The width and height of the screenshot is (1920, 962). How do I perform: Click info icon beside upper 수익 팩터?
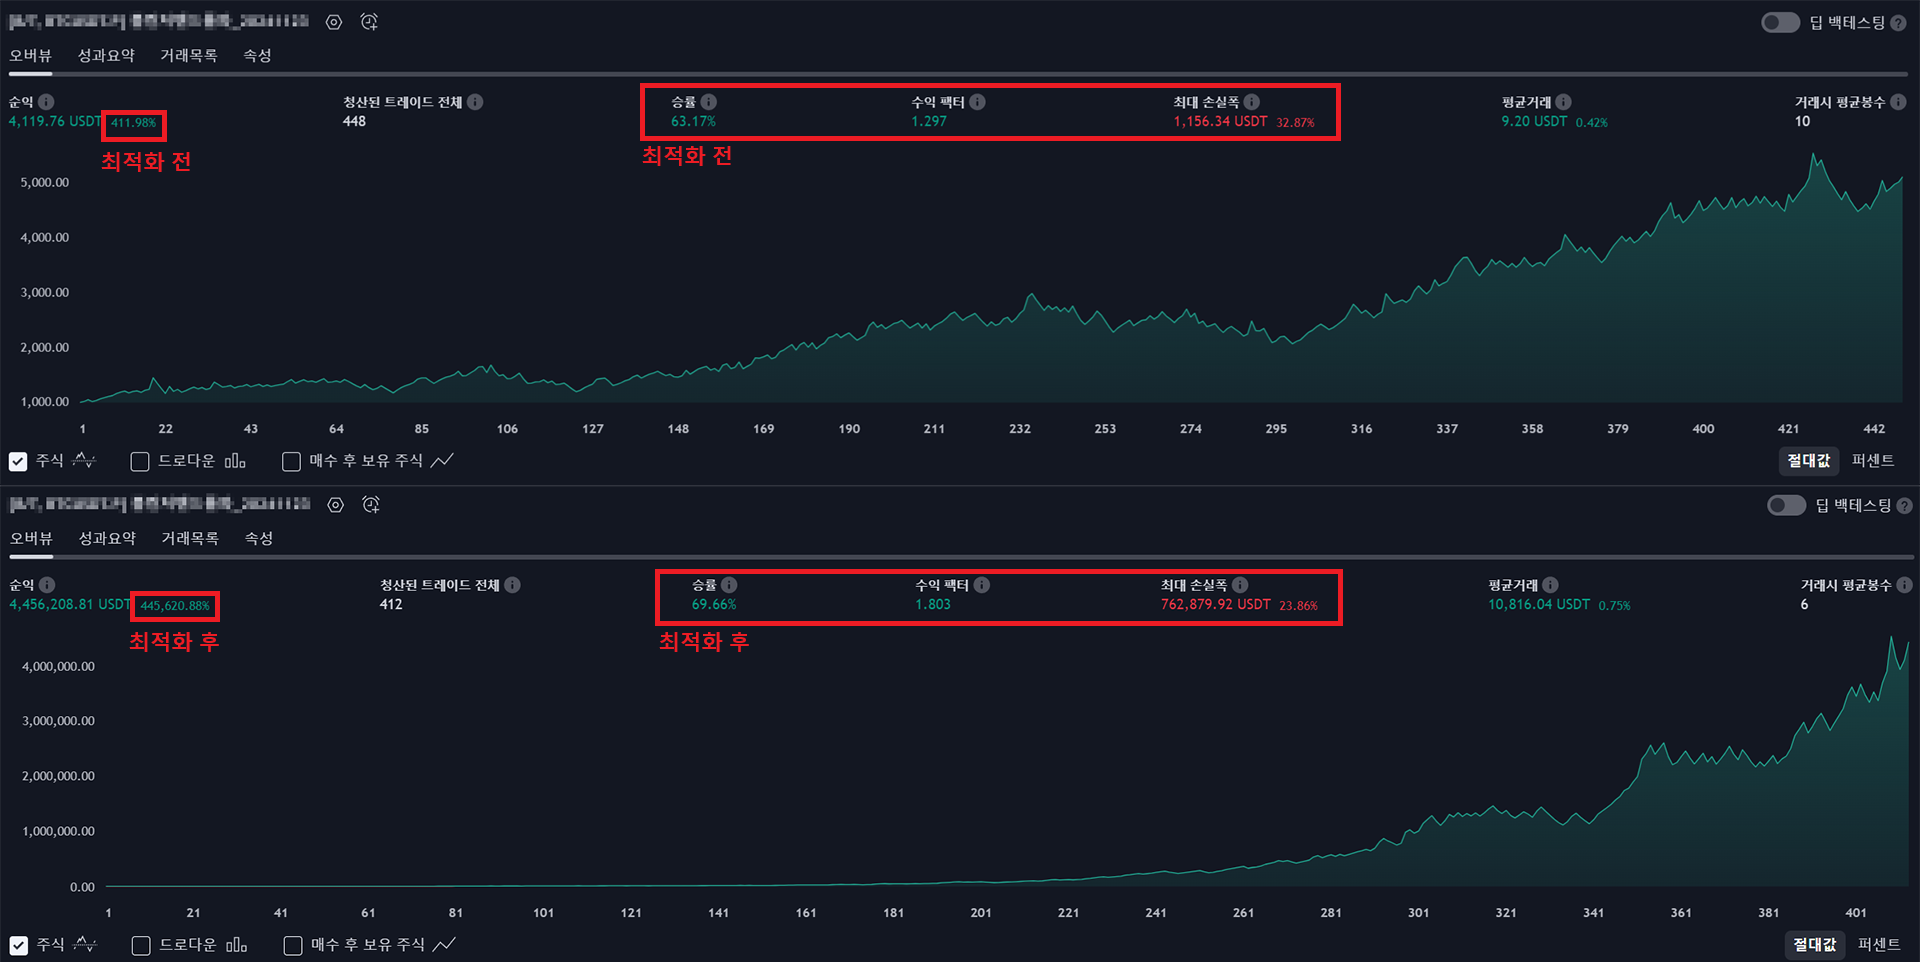pos(977,102)
